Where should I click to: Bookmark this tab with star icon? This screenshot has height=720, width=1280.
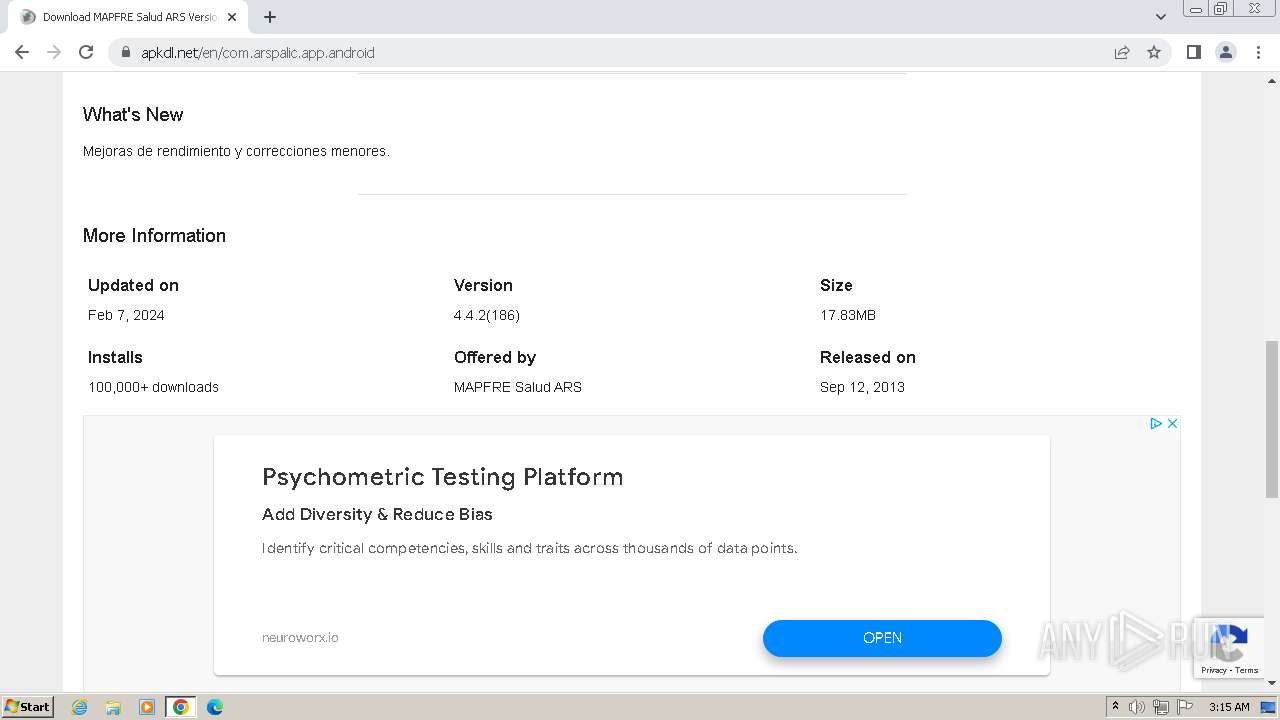click(x=1154, y=52)
